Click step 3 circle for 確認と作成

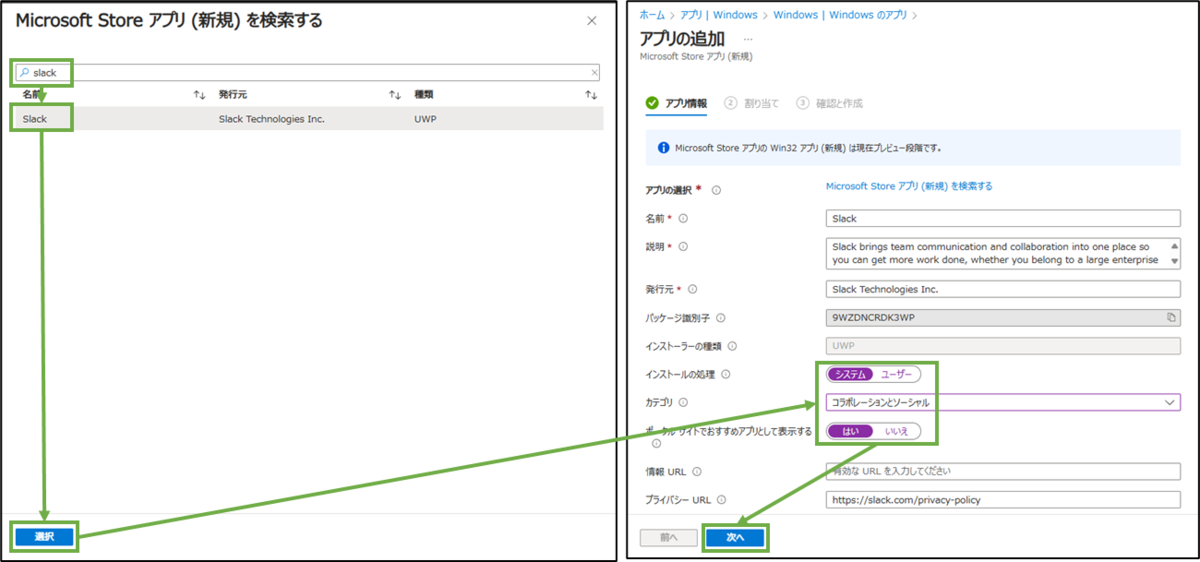point(803,103)
